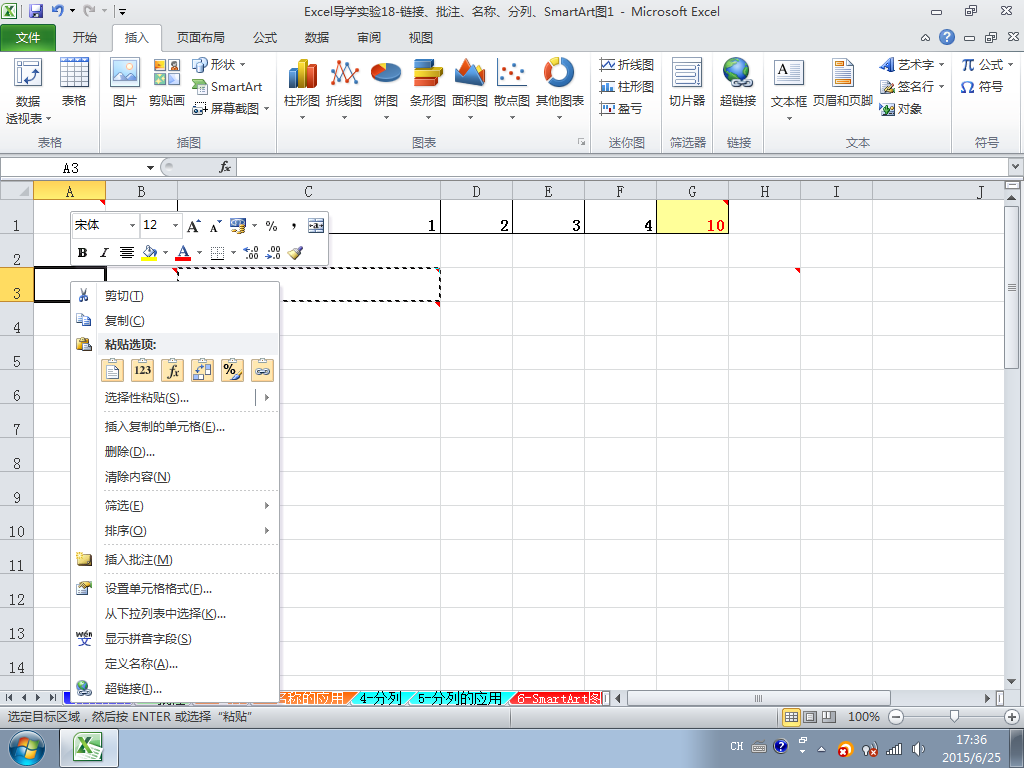Insert an Object (对象) from ribbon
This screenshot has height=768, width=1024.
[901, 109]
